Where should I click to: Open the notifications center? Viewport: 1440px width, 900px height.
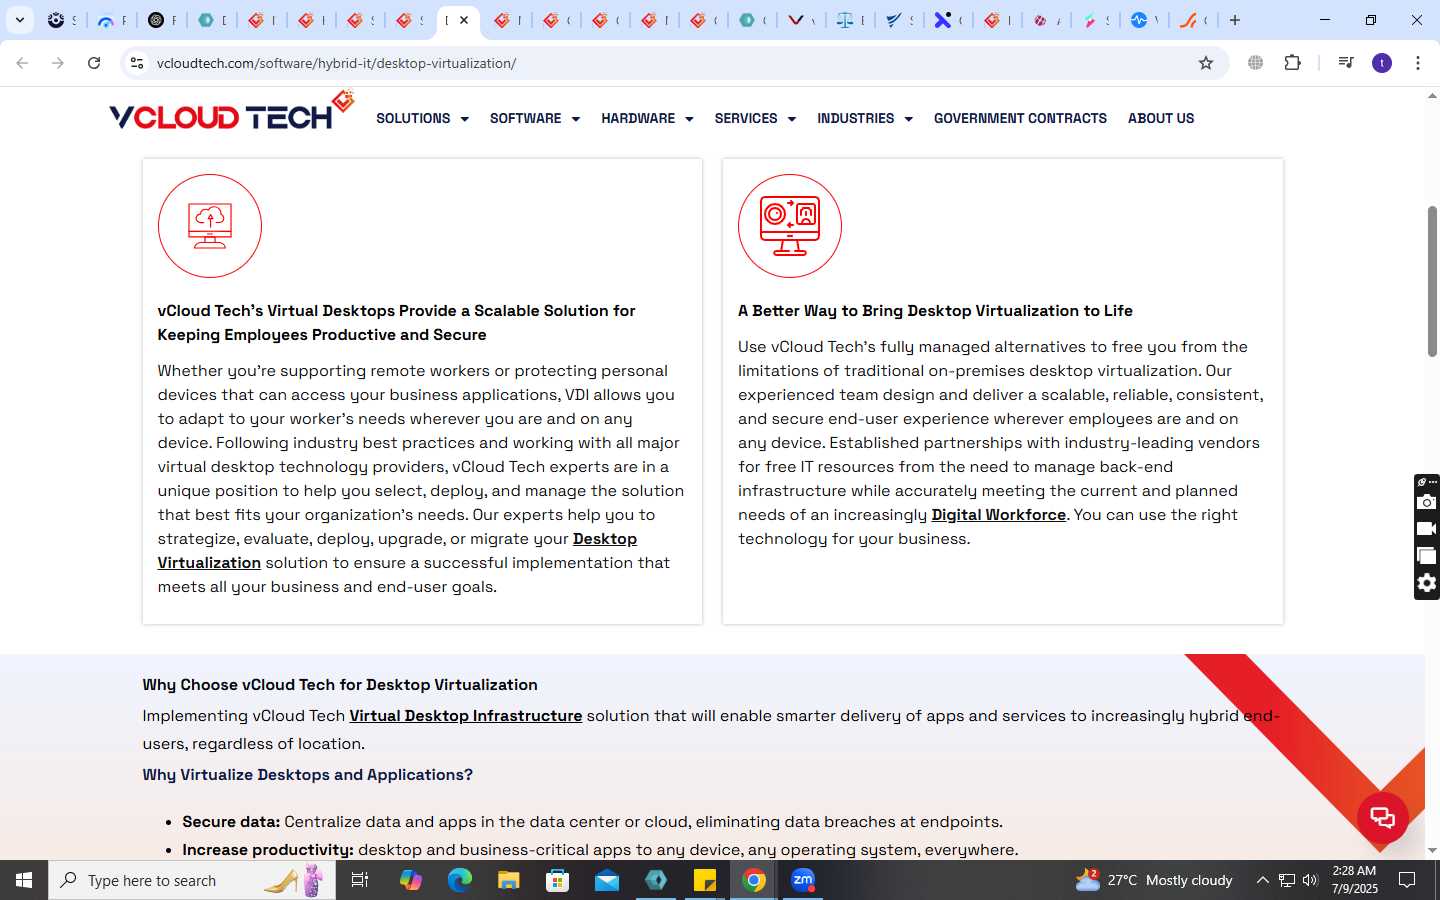click(1407, 880)
